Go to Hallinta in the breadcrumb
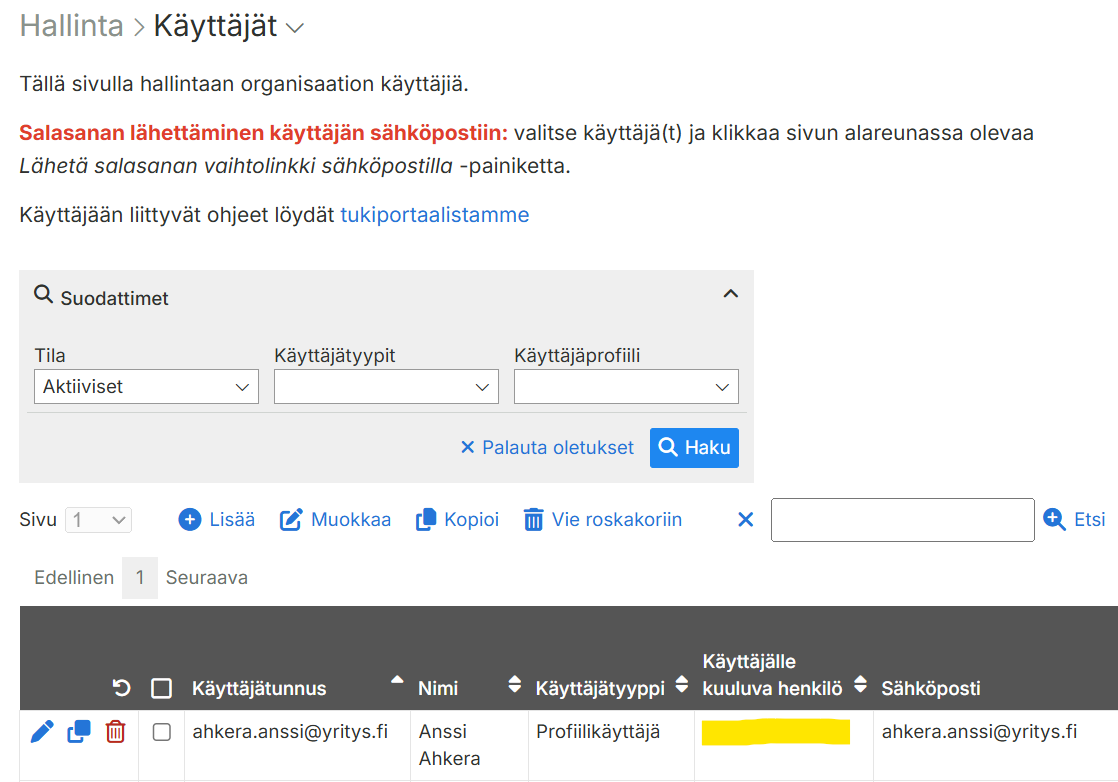1118x782 pixels. pos(71,26)
